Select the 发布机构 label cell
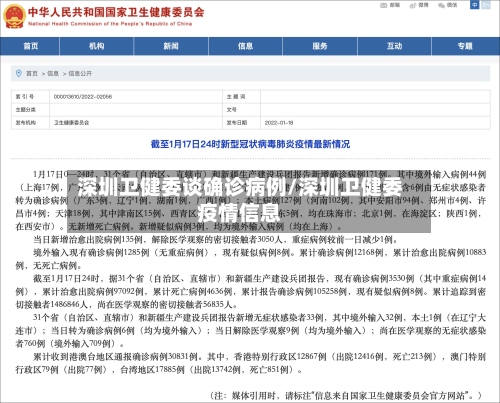500x403 pixels. (x=30, y=123)
